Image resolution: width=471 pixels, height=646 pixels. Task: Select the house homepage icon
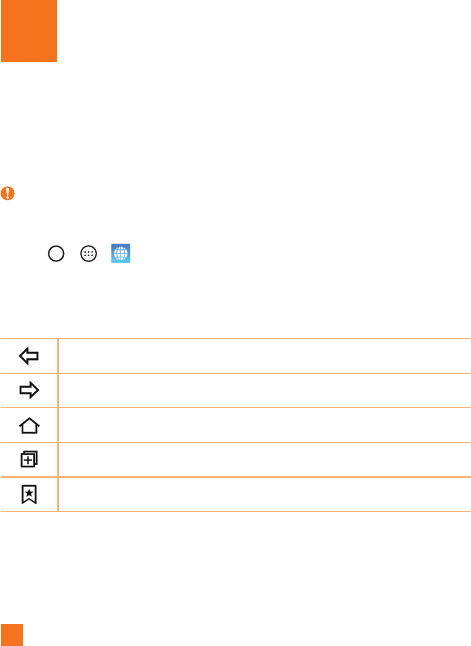(x=29, y=426)
